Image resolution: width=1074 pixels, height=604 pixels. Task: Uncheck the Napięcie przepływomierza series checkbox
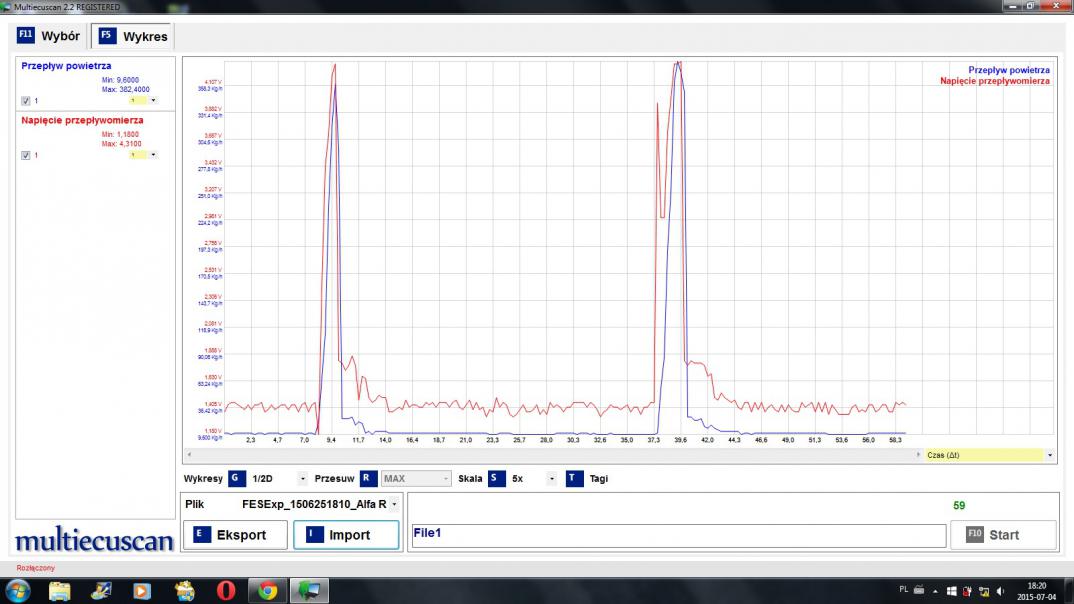click(x=26, y=155)
